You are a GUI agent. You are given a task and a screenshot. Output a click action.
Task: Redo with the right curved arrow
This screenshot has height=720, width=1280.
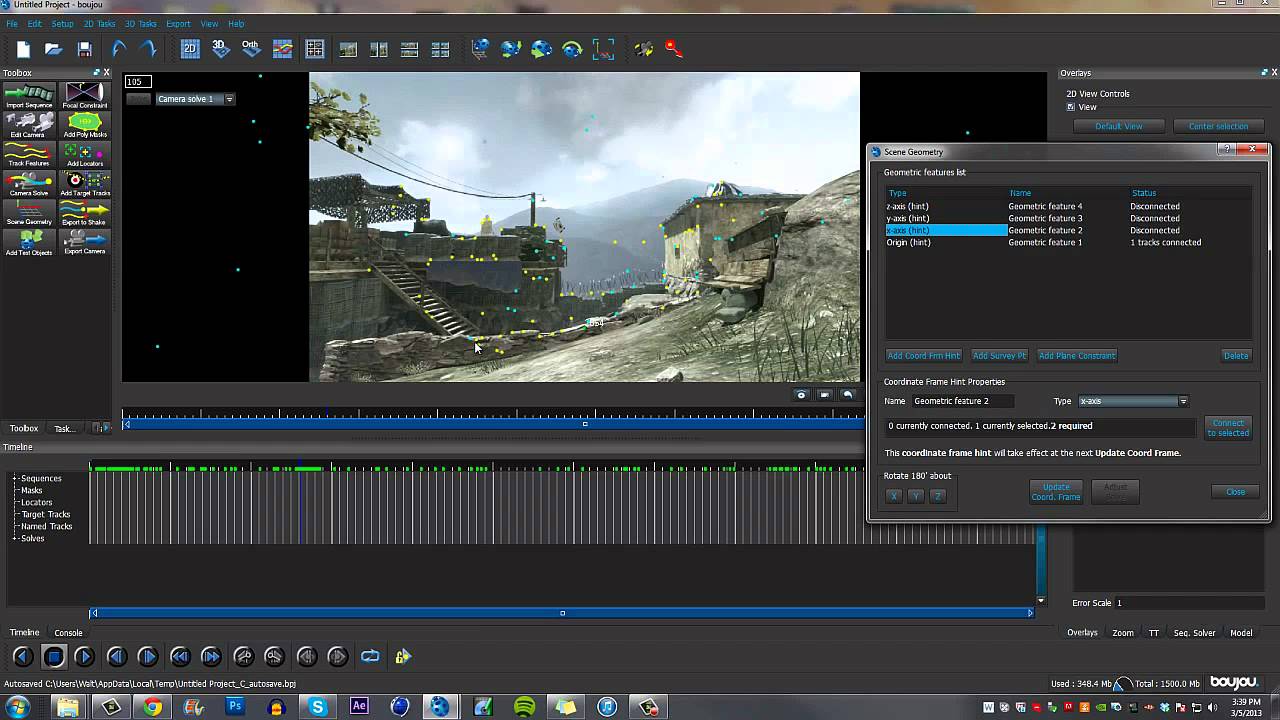pos(148,48)
